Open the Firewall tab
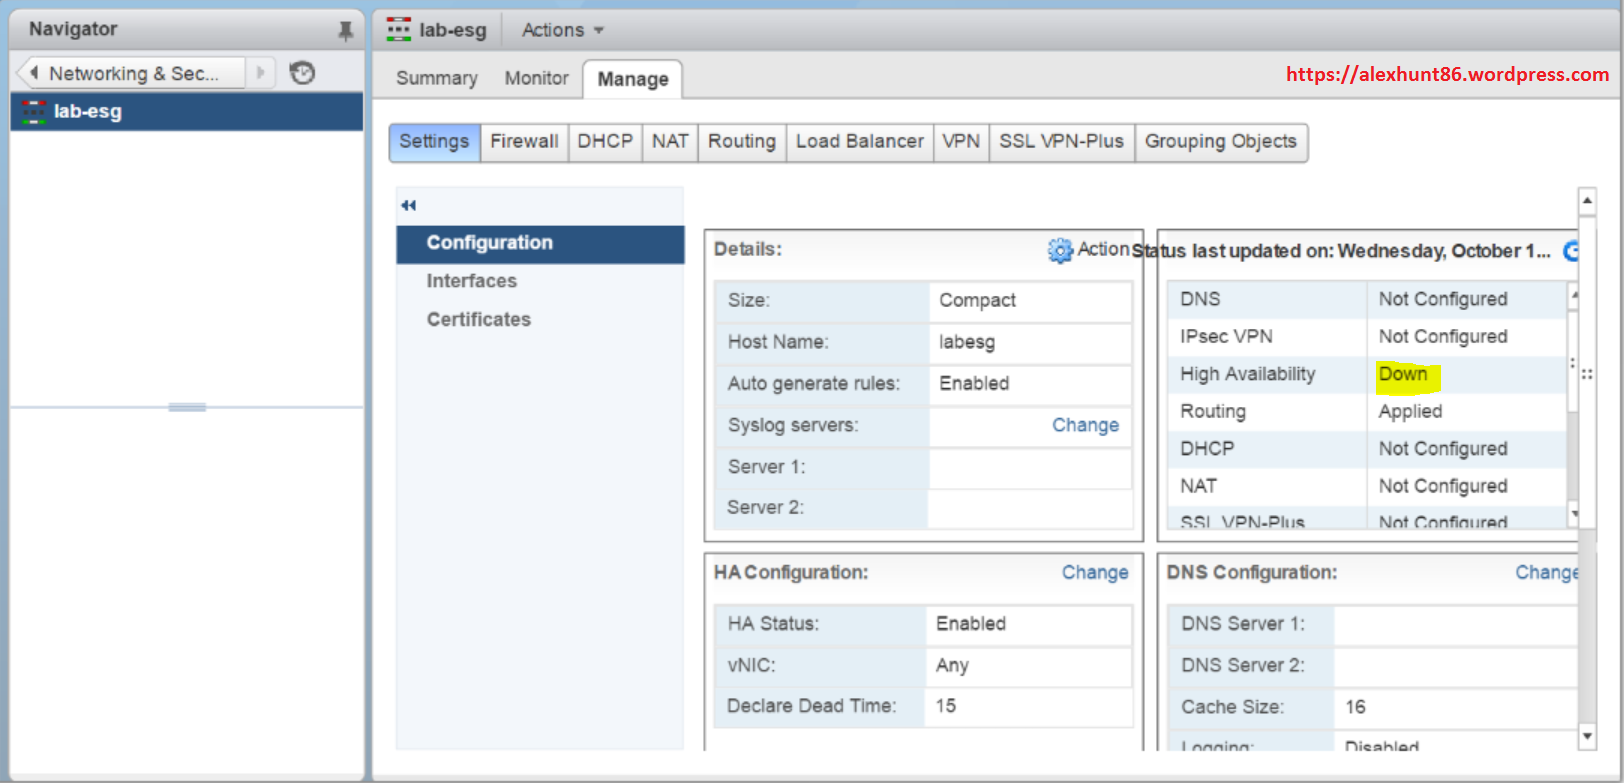The width and height of the screenshot is (1624, 783). coord(524,142)
